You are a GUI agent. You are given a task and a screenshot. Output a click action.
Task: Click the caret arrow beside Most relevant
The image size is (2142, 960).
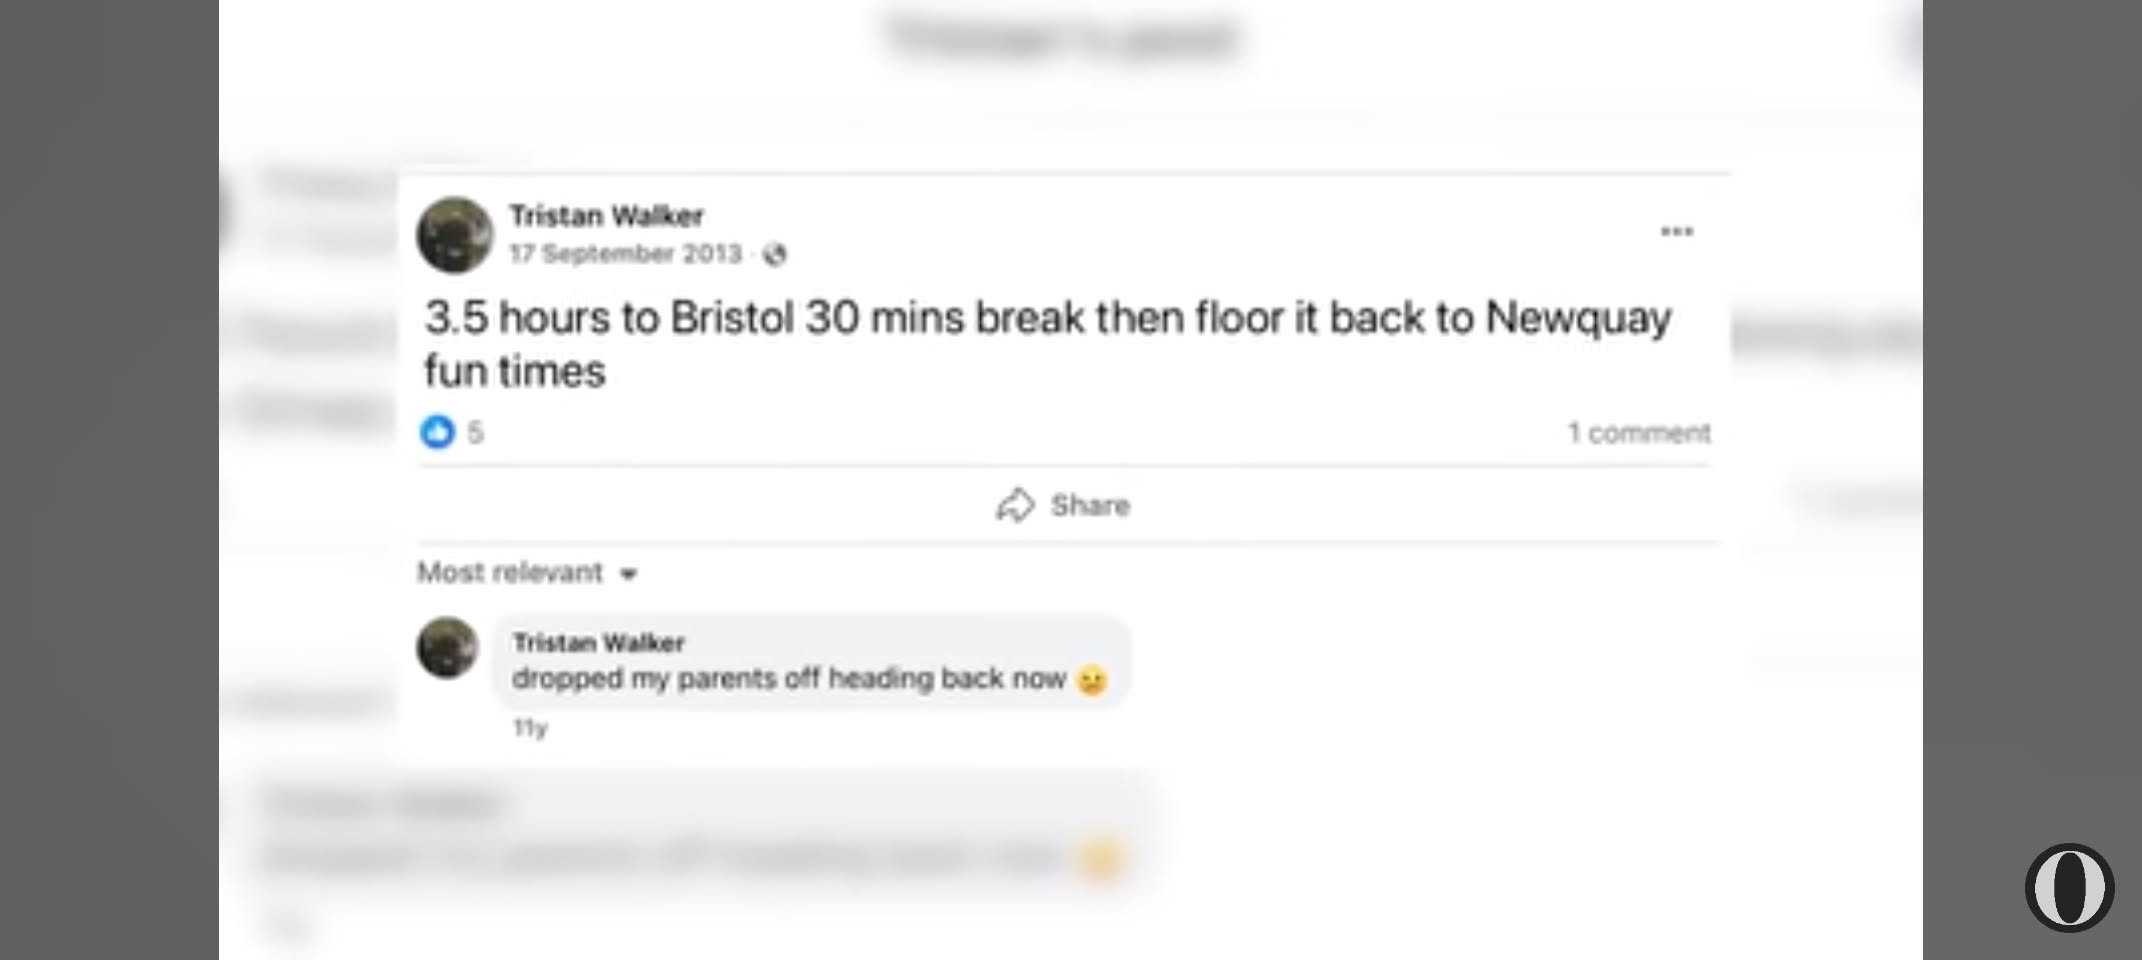pyautogui.click(x=628, y=574)
